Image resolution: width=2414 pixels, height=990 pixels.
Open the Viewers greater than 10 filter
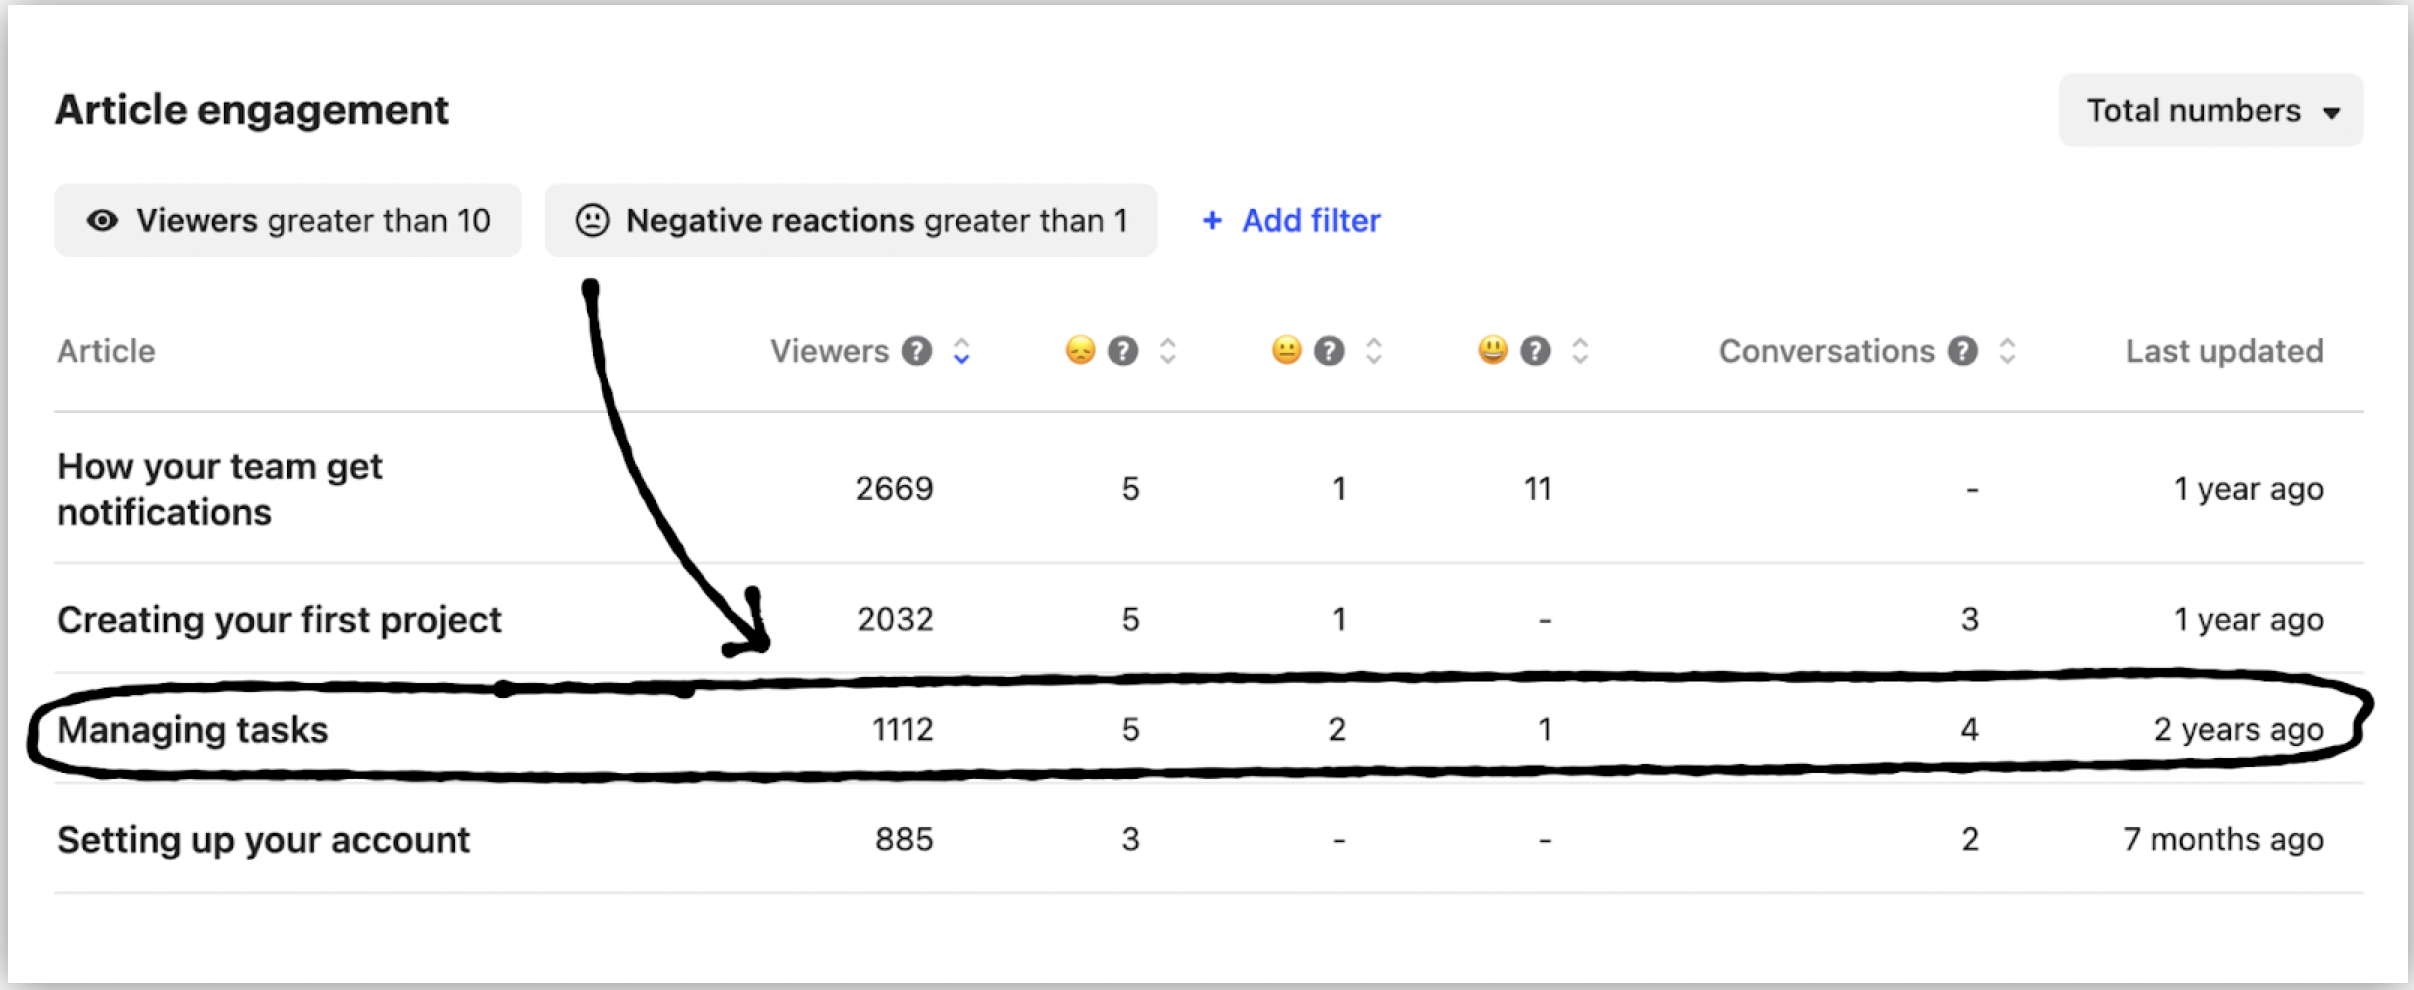coord(288,220)
